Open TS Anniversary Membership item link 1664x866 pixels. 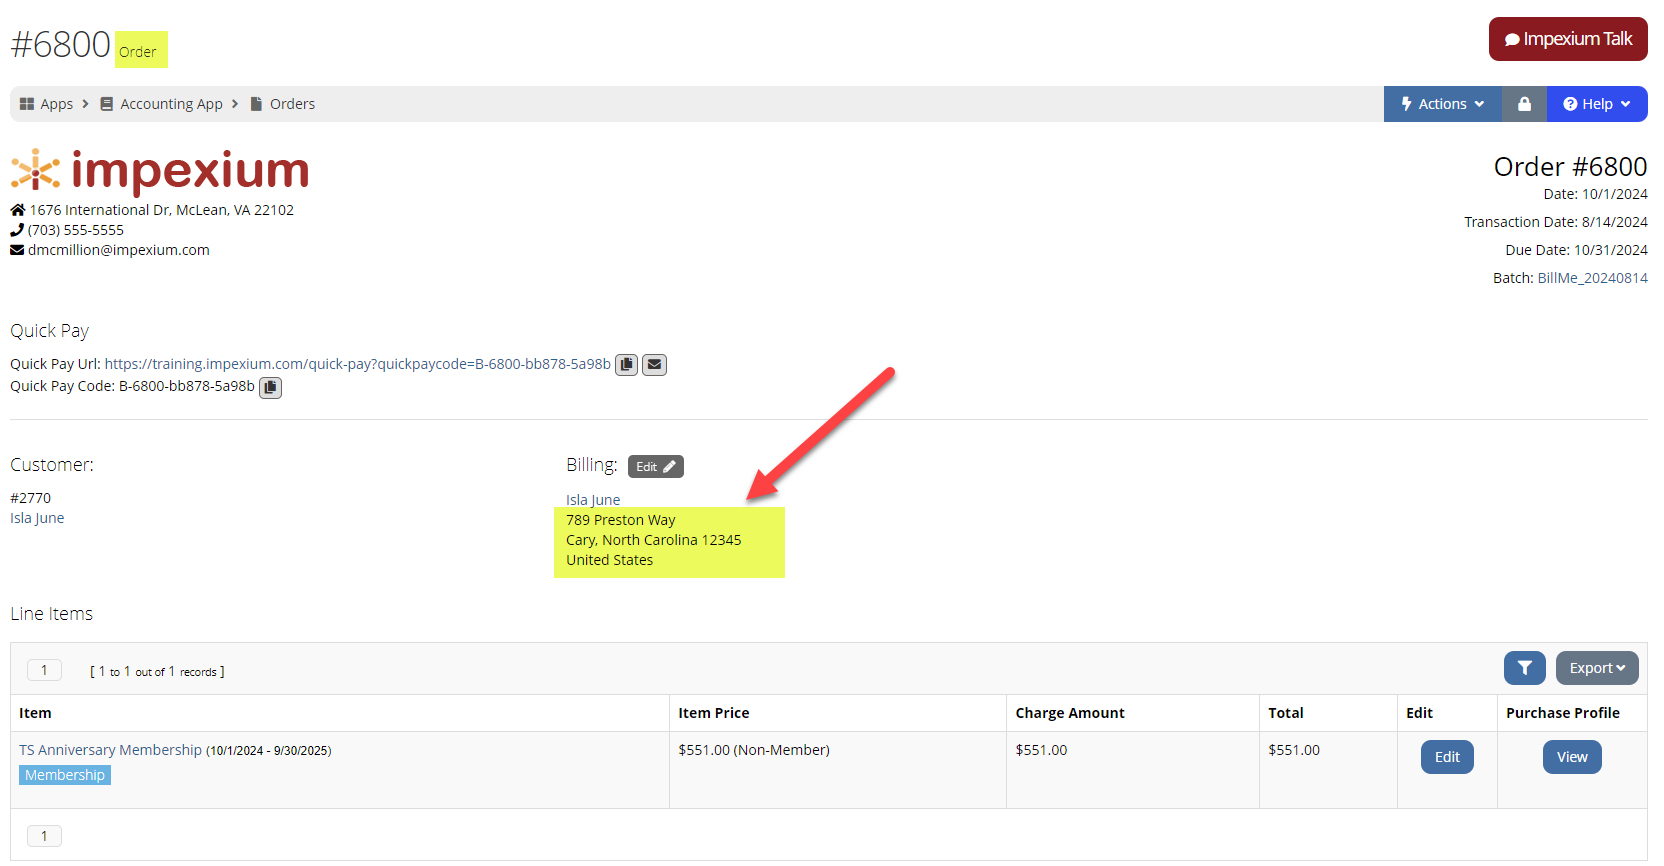(110, 750)
